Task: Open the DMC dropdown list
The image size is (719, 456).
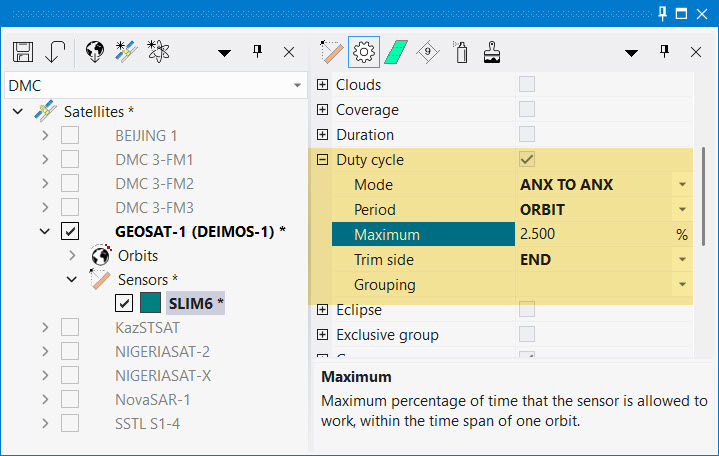Action: [x=297, y=86]
